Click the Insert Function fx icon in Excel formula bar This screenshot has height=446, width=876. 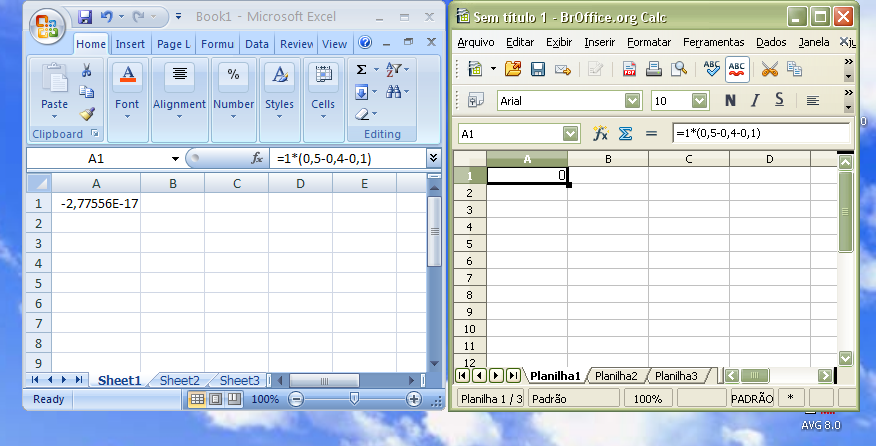point(257,159)
